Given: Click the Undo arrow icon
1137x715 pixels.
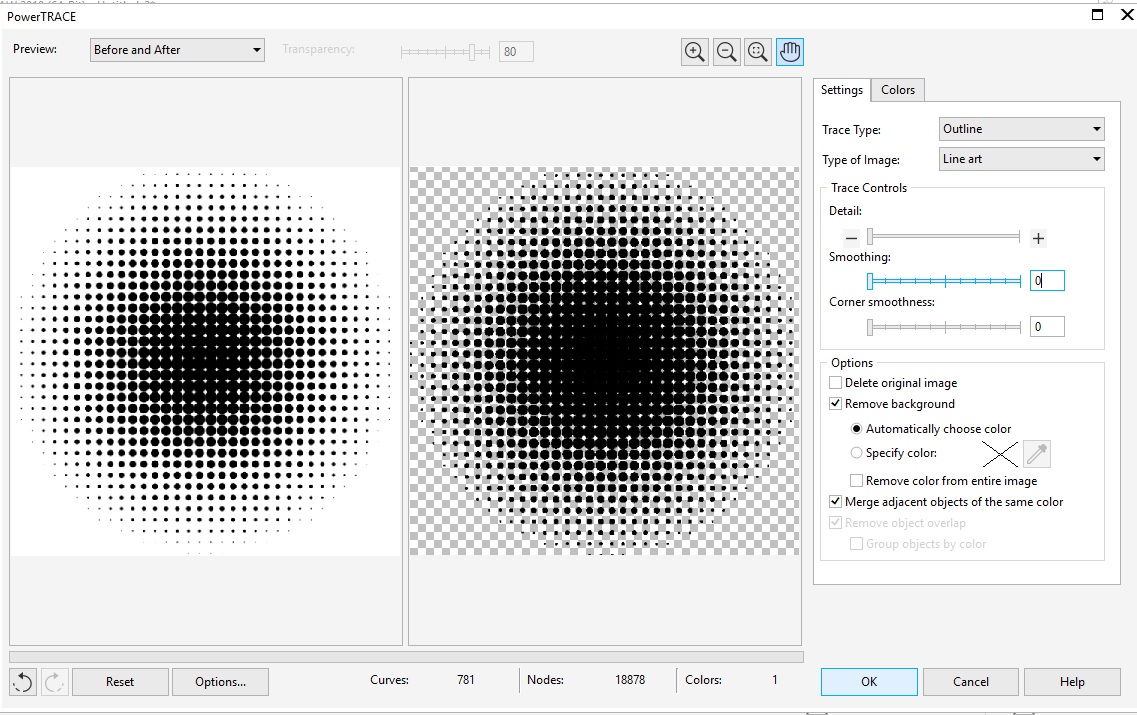Looking at the screenshot, I should [x=21, y=681].
